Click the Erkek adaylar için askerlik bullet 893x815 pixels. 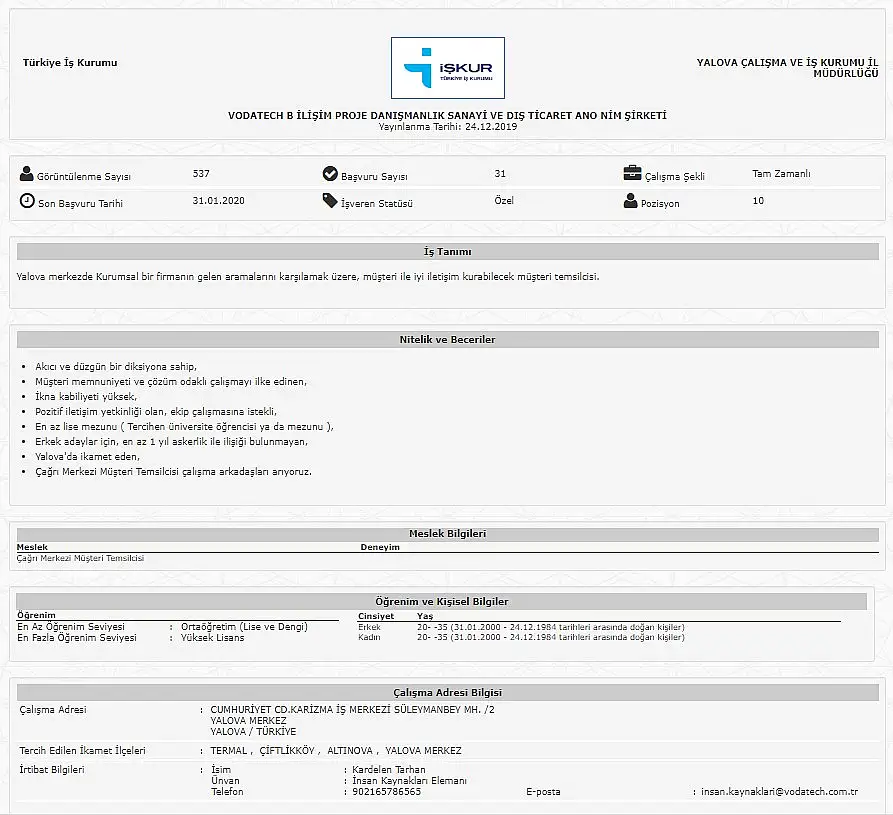(x=171, y=441)
